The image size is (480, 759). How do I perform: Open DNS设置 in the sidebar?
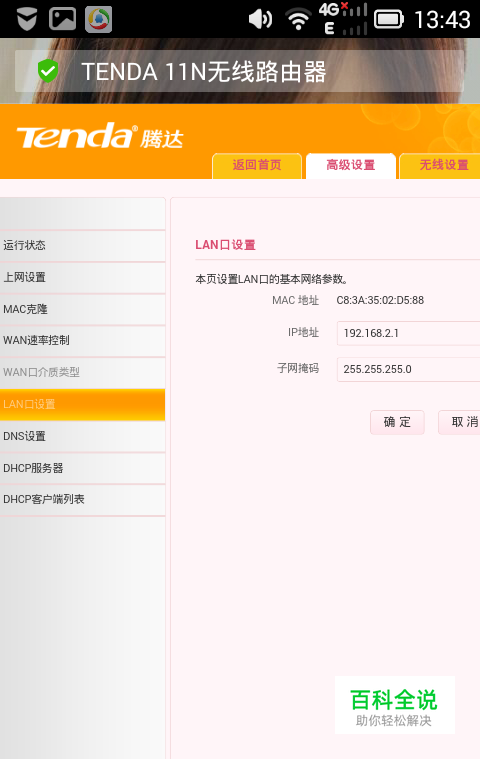(x=82, y=436)
